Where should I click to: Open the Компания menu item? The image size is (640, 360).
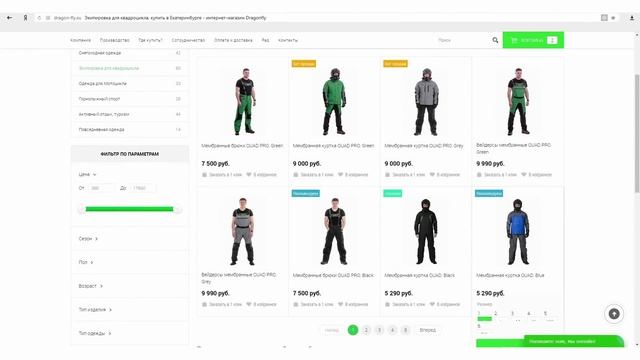point(80,40)
